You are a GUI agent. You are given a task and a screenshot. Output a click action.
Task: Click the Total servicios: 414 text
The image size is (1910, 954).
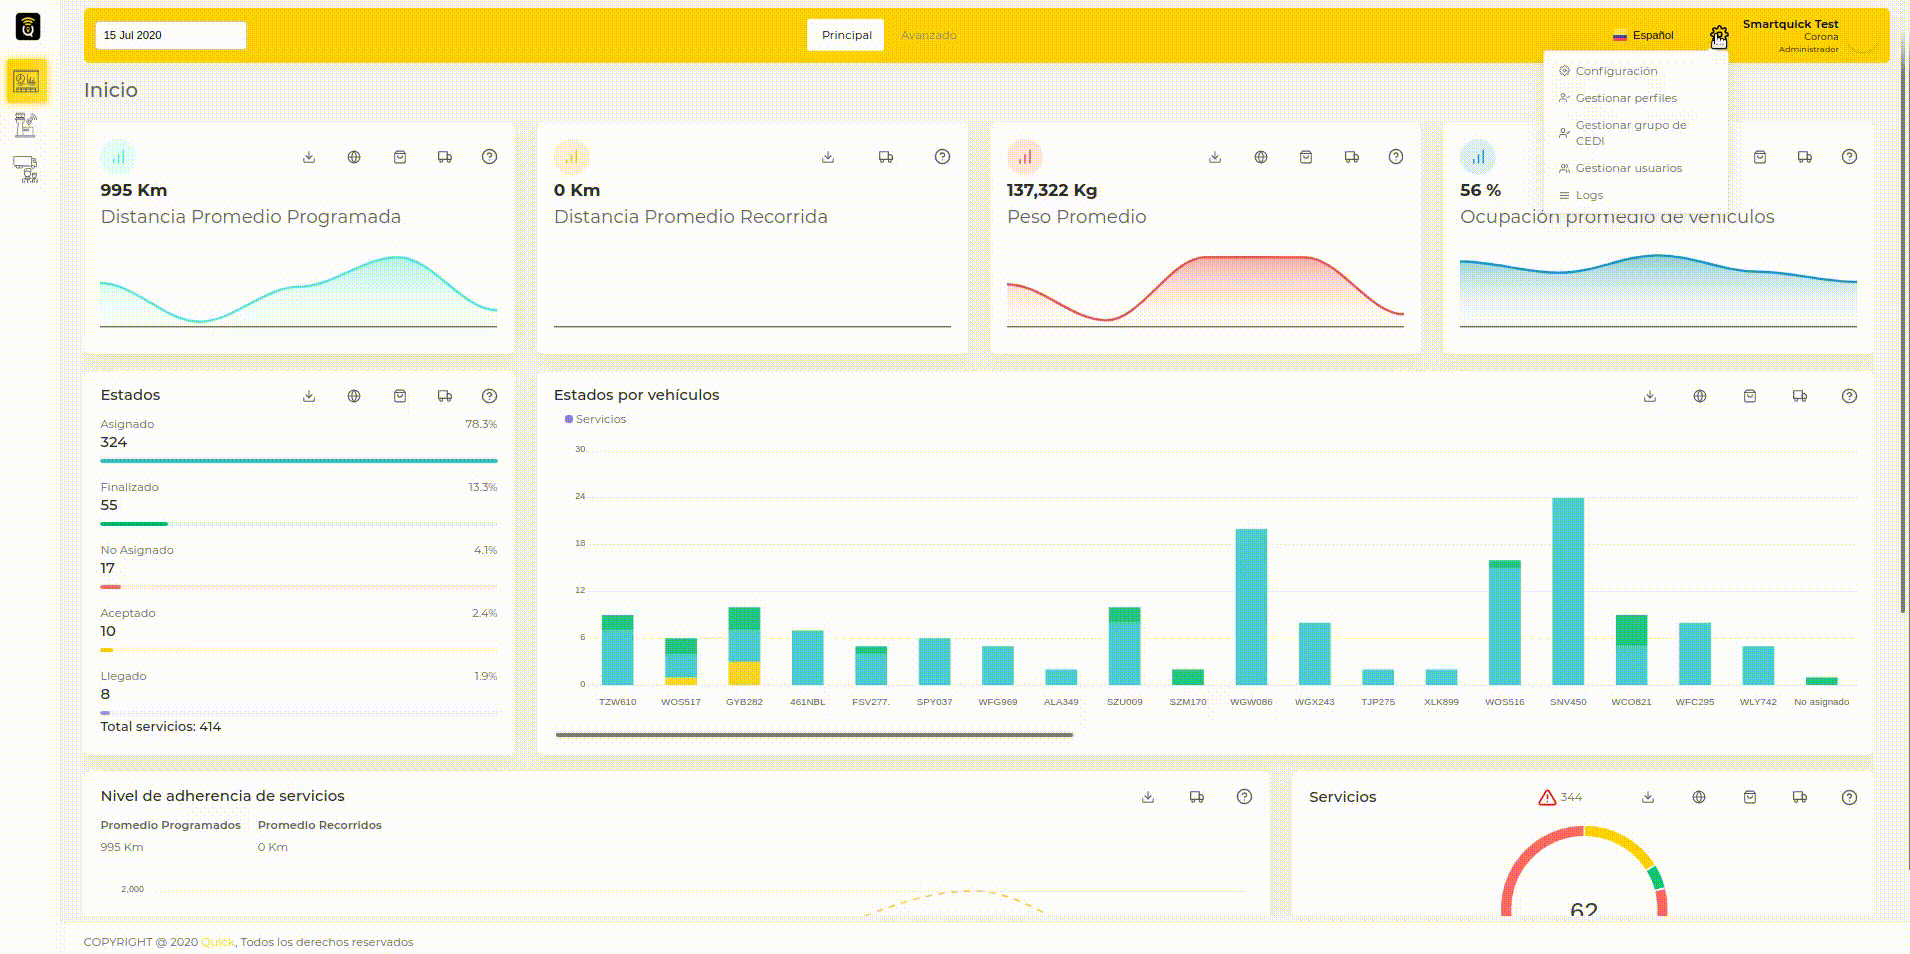pyautogui.click(x=161, y=727)
